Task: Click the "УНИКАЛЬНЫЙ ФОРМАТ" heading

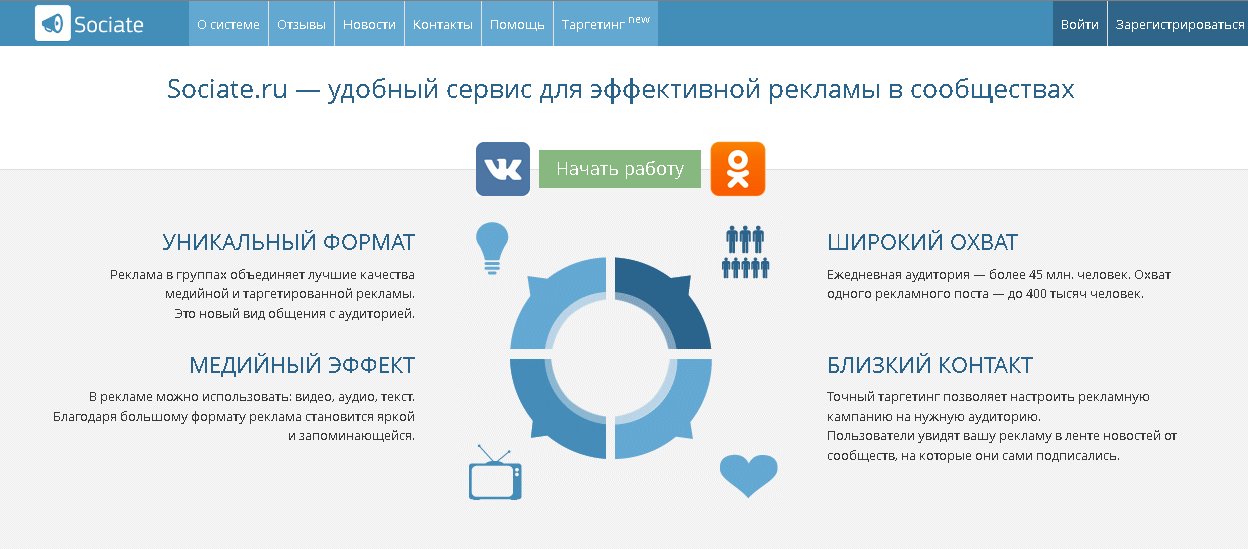Action: coord(288,242)
